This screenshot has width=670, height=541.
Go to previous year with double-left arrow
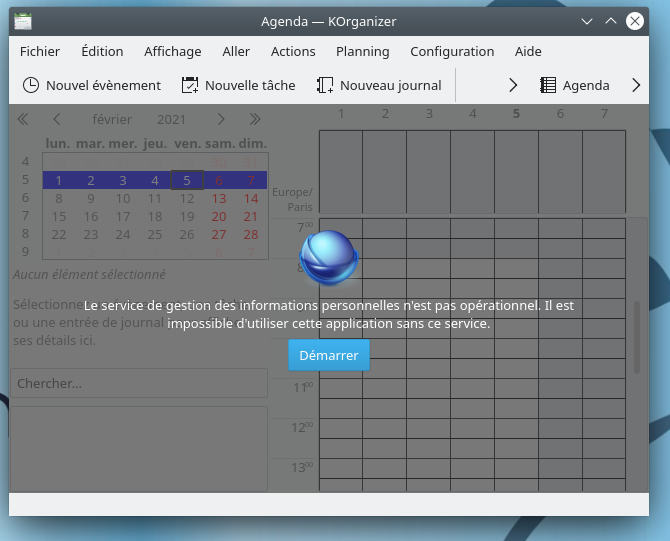tap(23, 119)
